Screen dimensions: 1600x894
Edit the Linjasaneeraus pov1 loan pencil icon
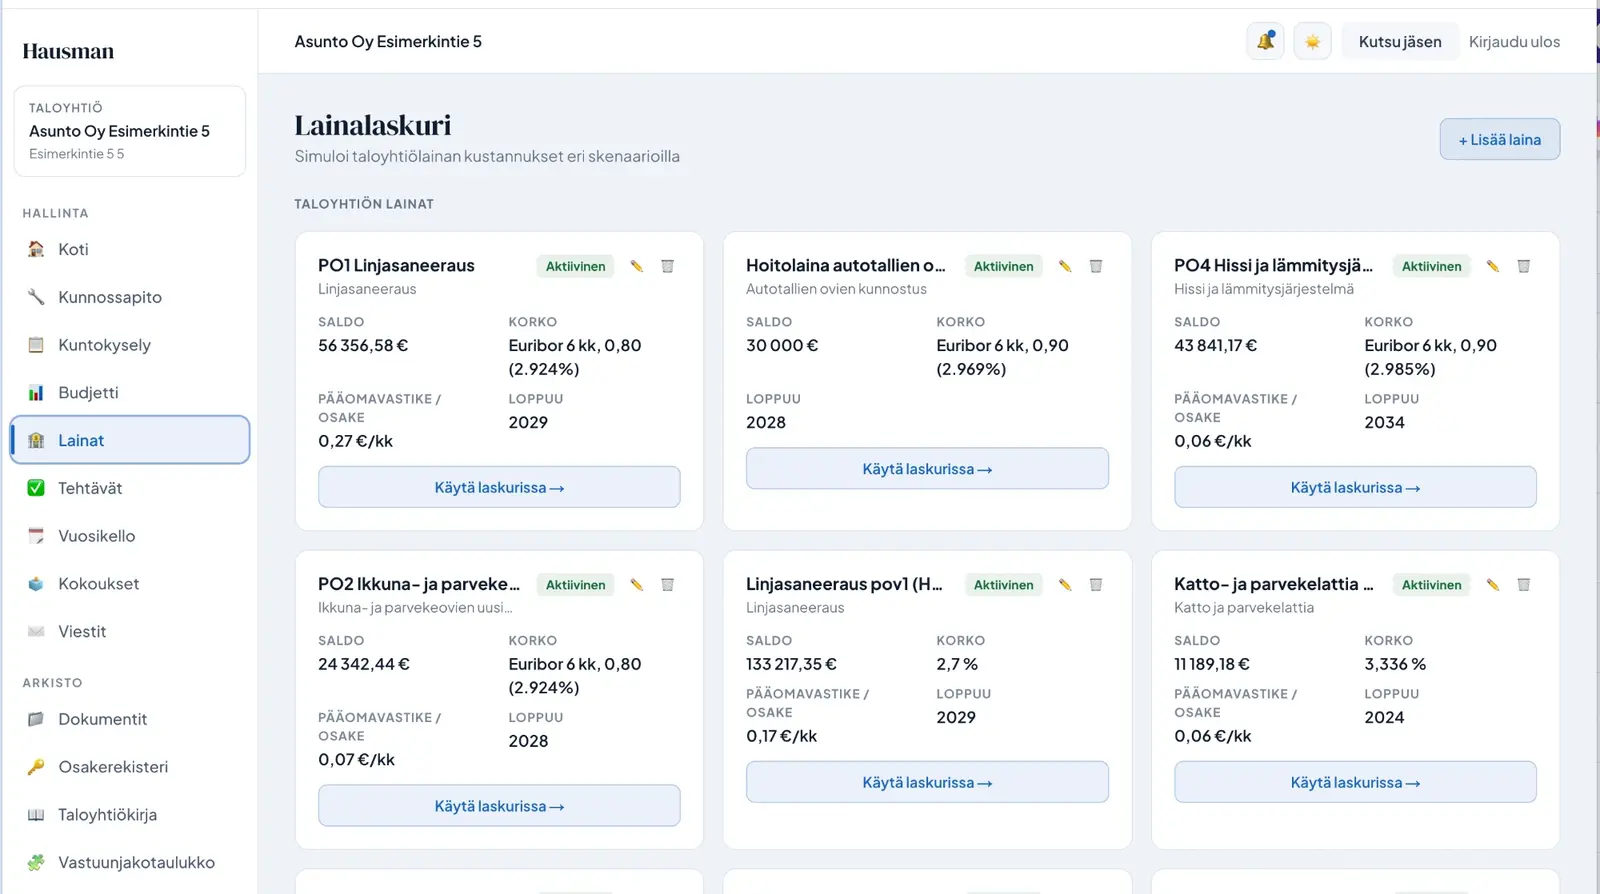(1065, 585)
